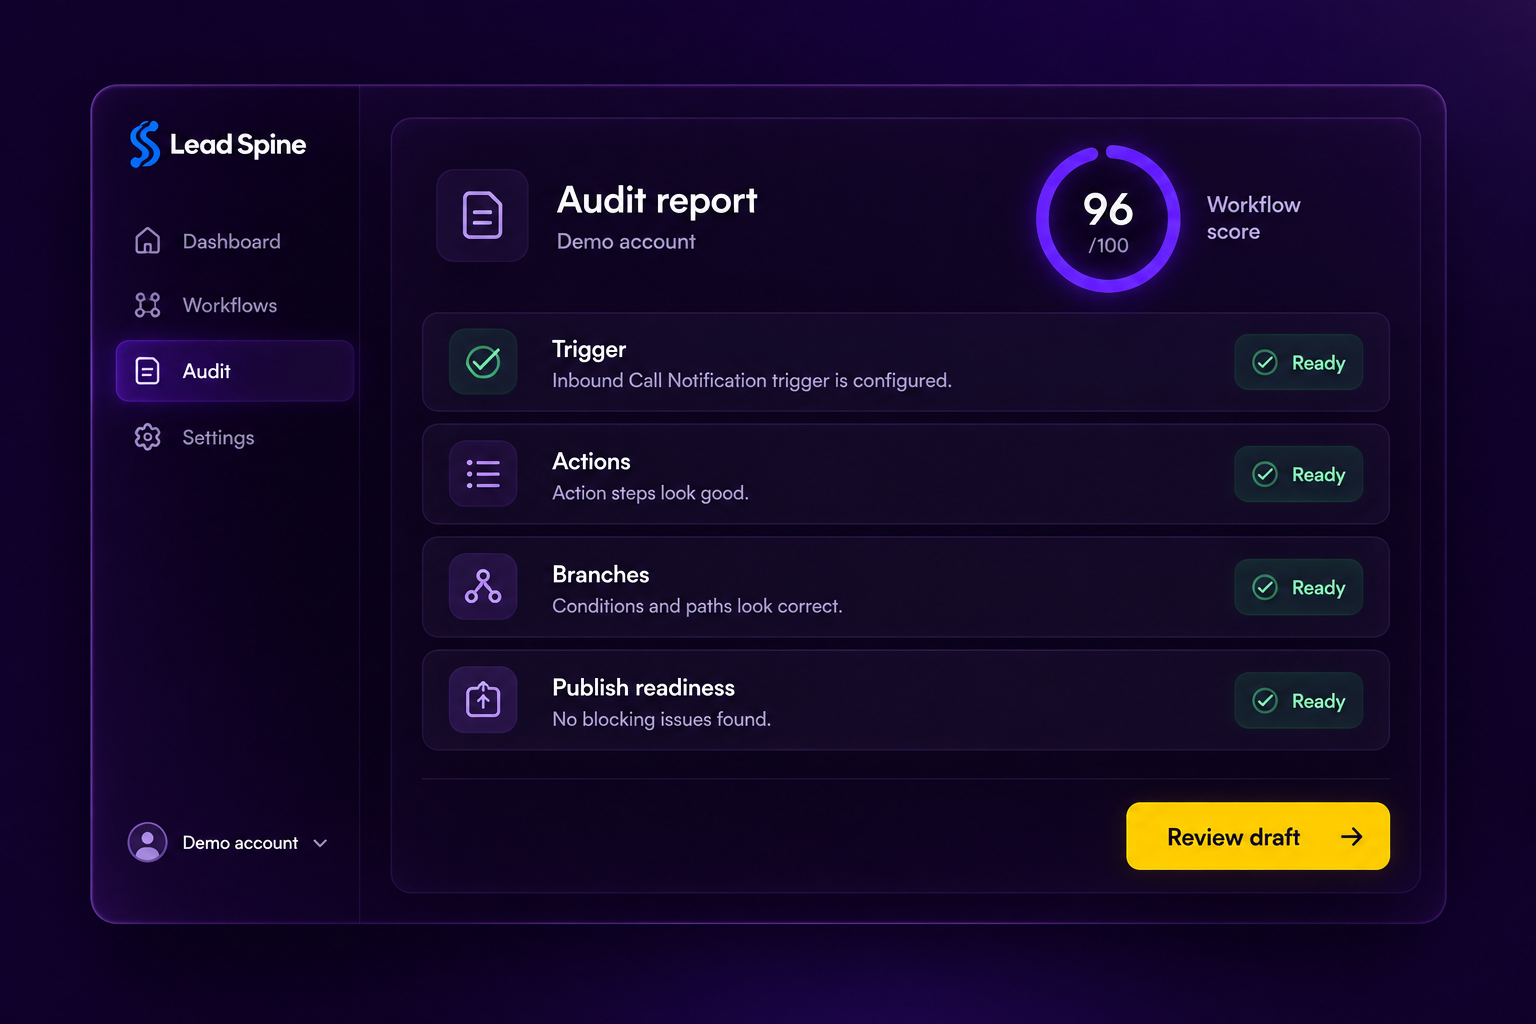Click the Lead Spine logo icon
The width and height of the screenshot is (1536, 1024).
coord(145,144)
